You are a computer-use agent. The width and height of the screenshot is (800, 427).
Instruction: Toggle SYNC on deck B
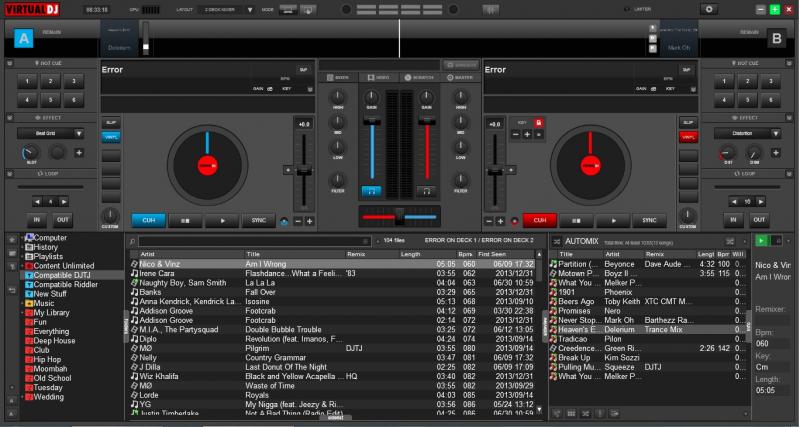coord(649,221)
